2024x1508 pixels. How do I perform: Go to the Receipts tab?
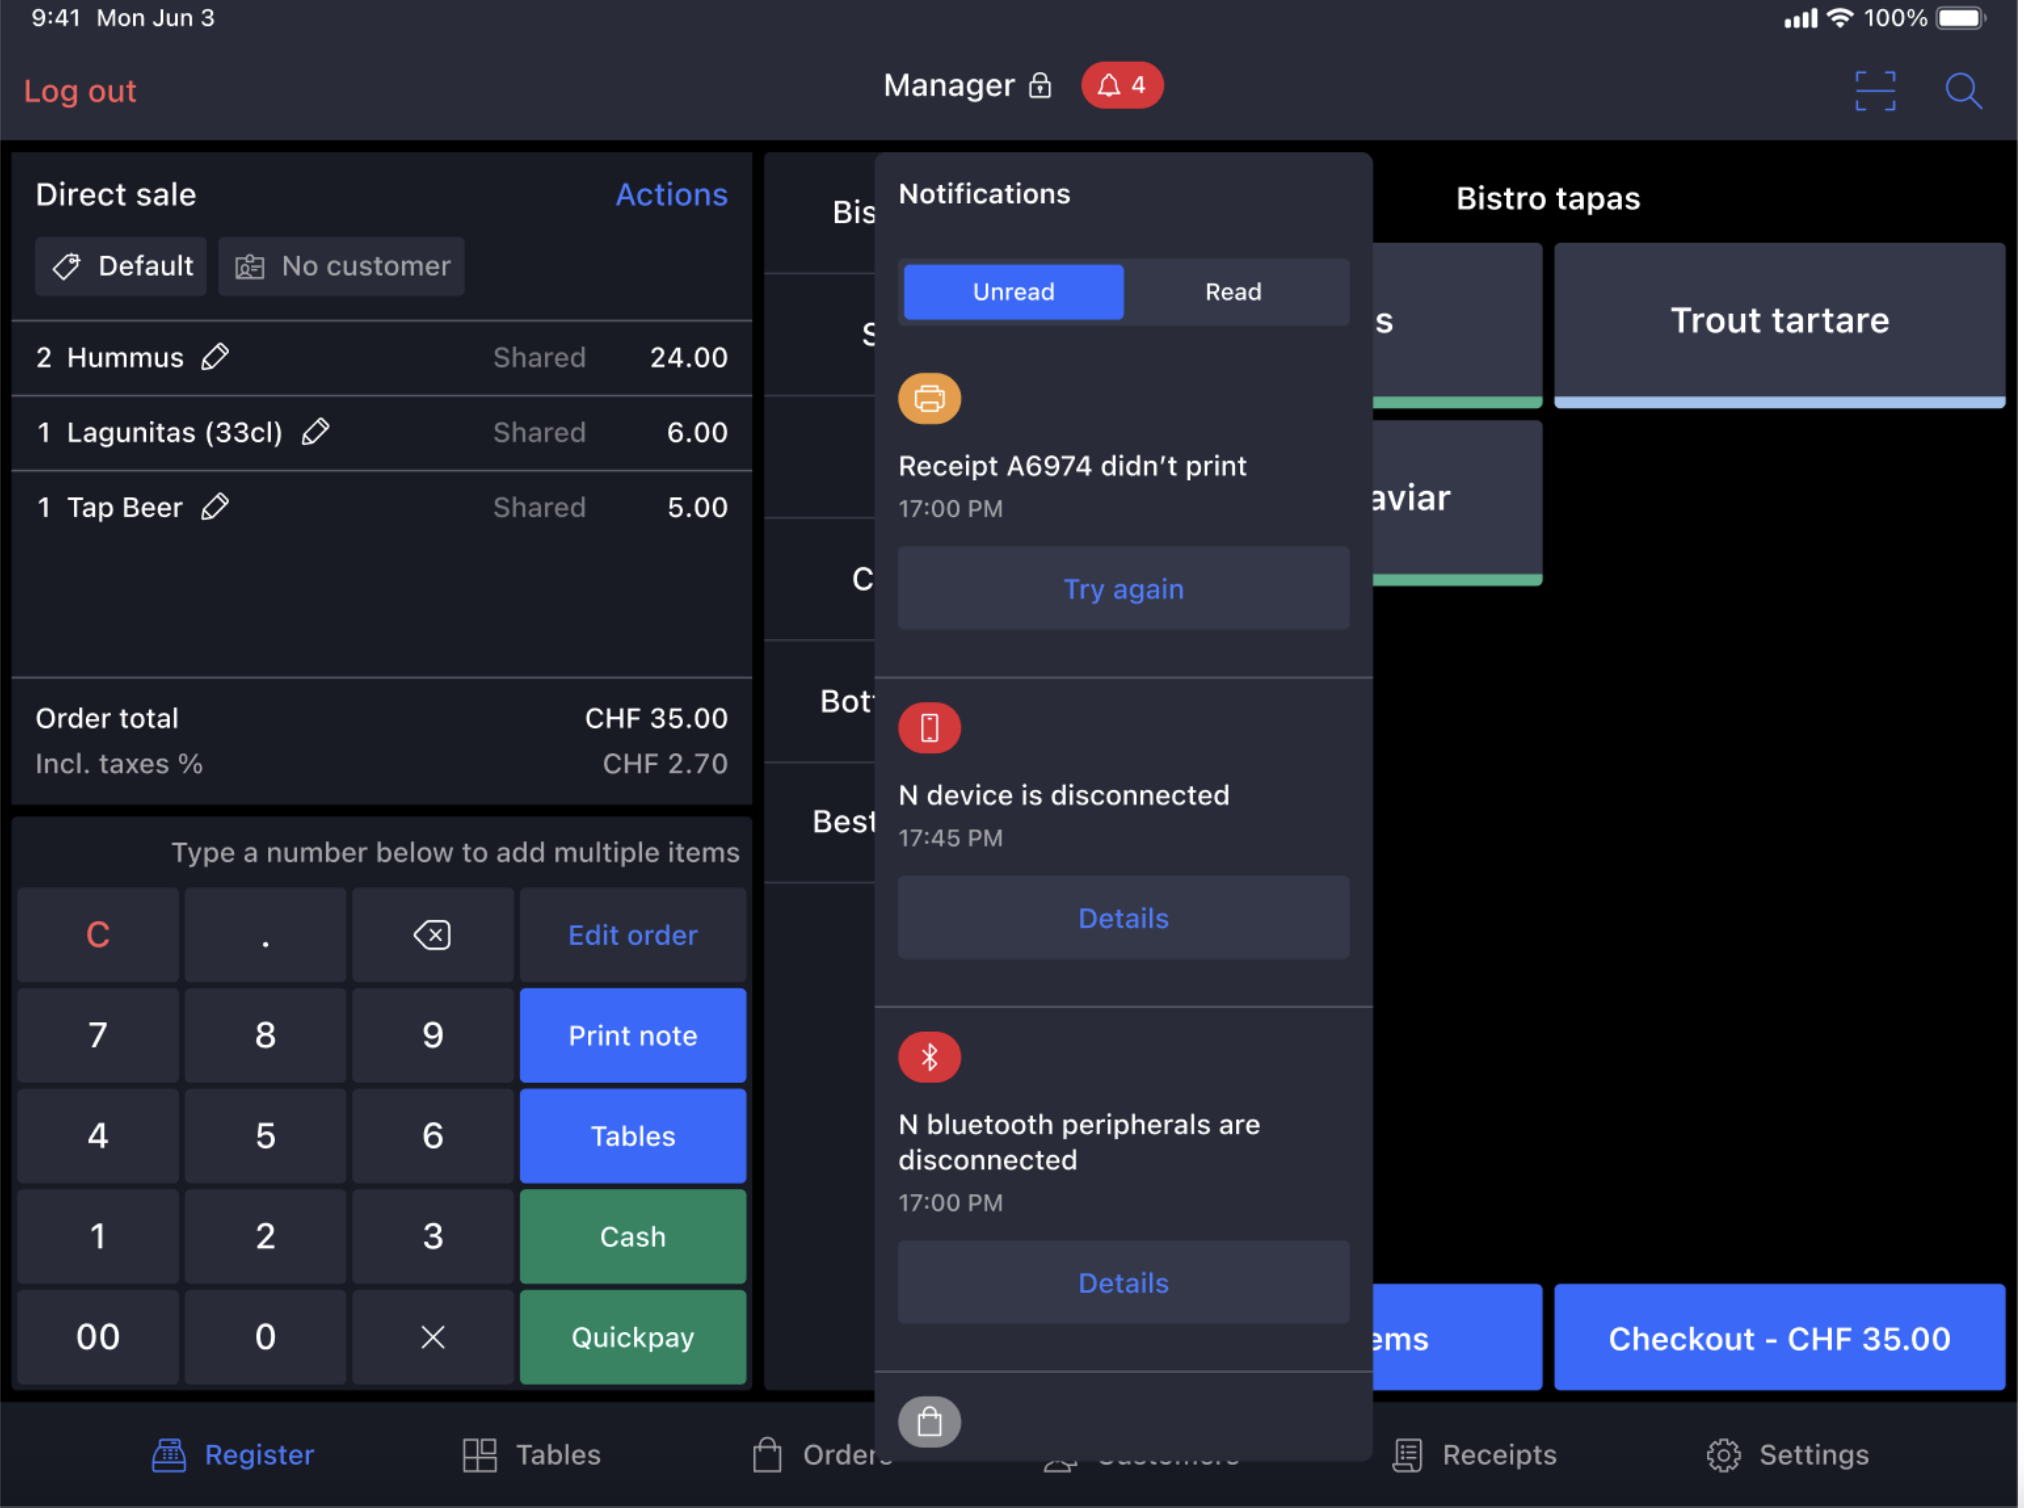(1474, 1454)
